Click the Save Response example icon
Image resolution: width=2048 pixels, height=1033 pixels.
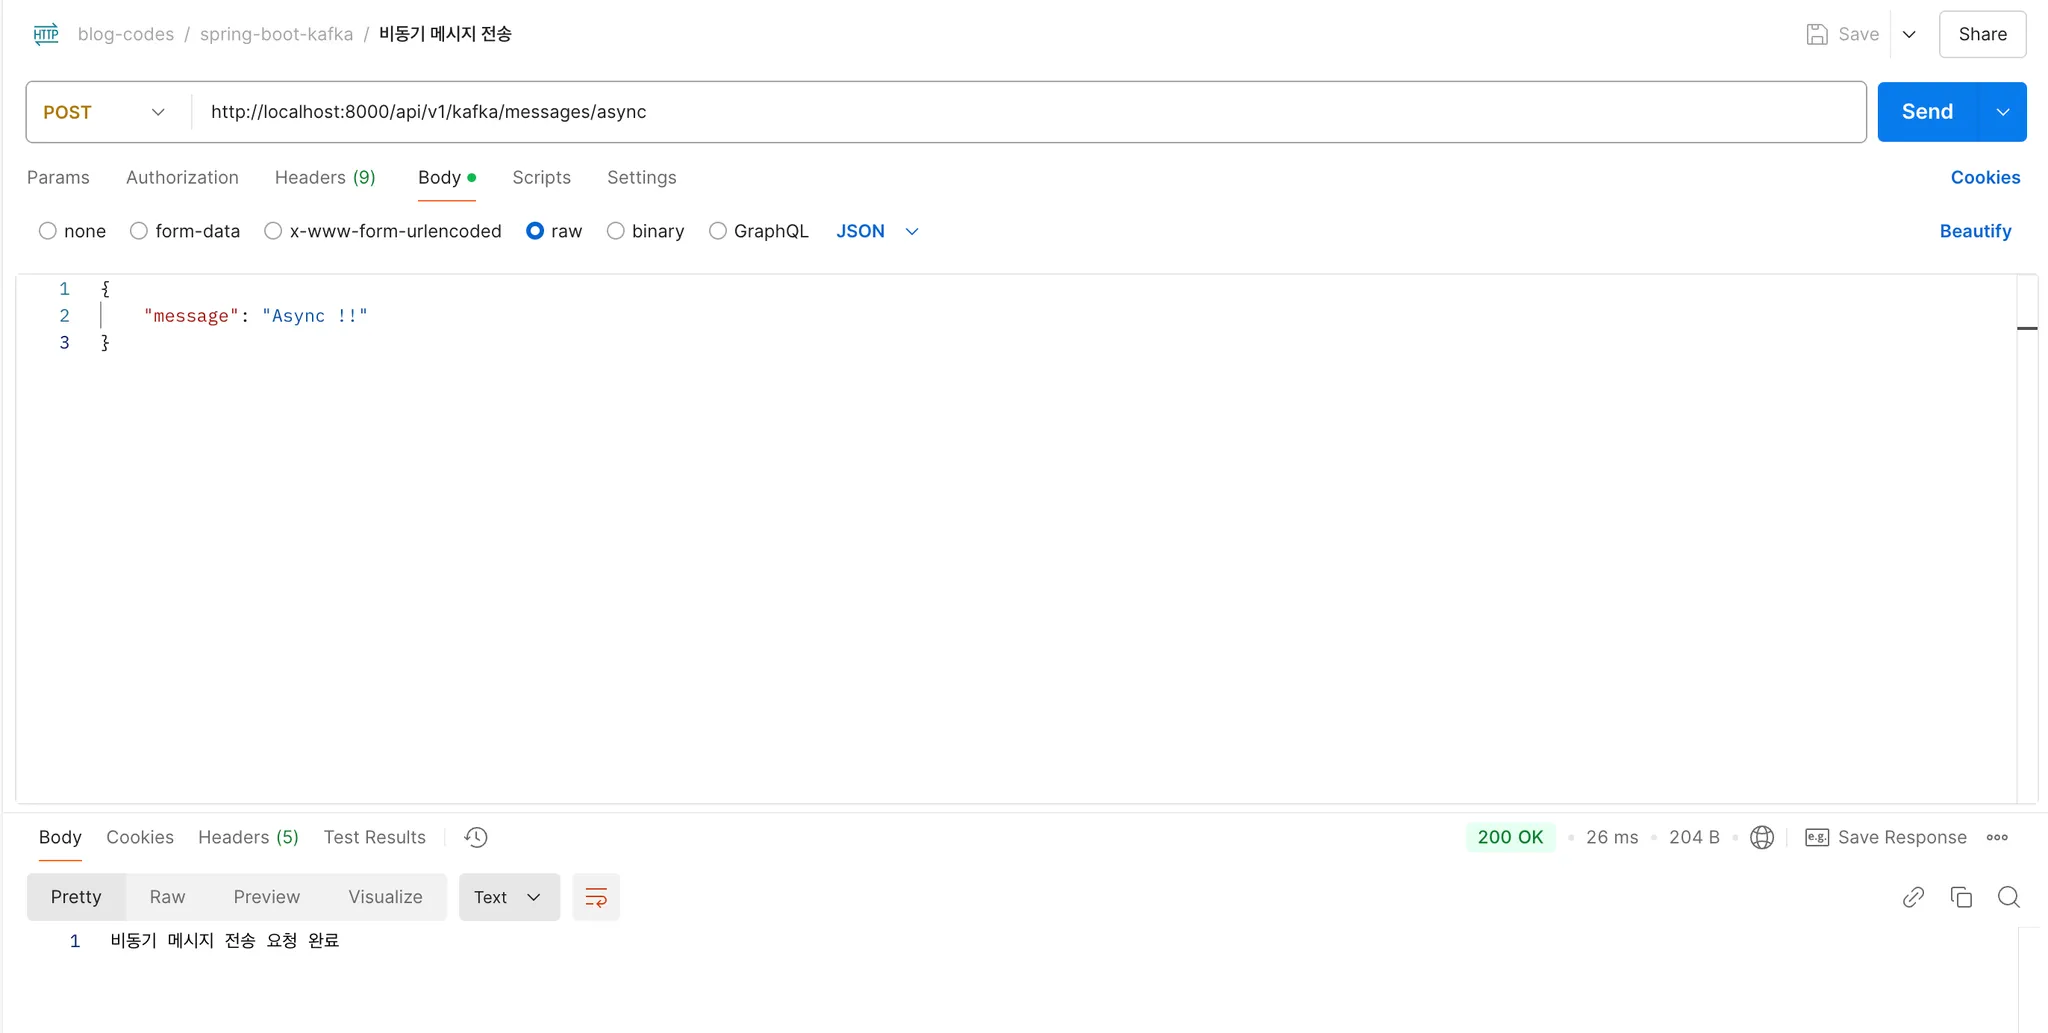coord(1817,837)
